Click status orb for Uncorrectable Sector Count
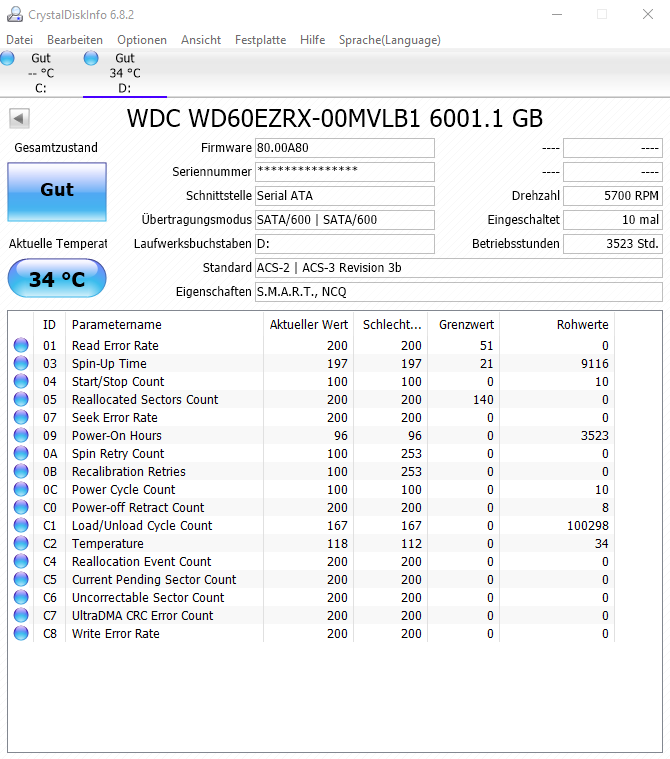 pyautogui.click(x=21, y=597)
